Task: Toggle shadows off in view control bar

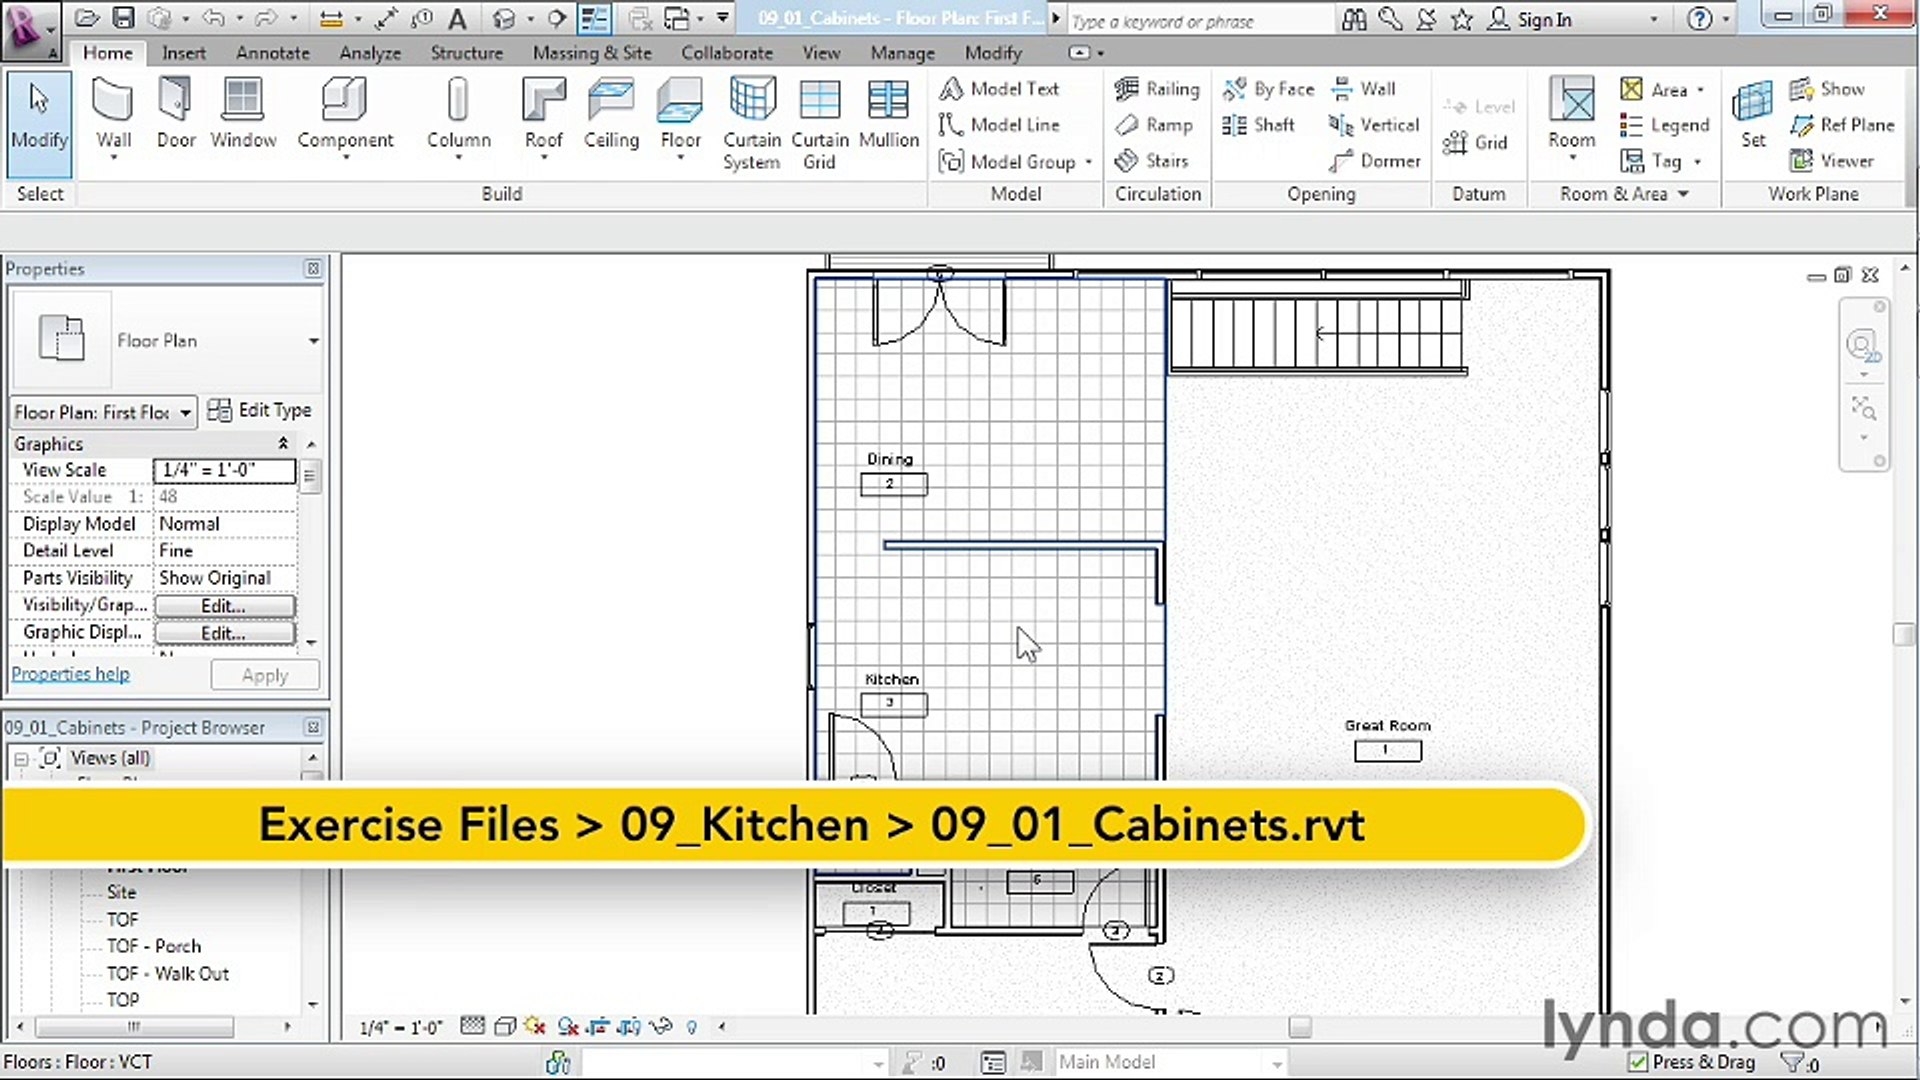Action: (568, 1027)
